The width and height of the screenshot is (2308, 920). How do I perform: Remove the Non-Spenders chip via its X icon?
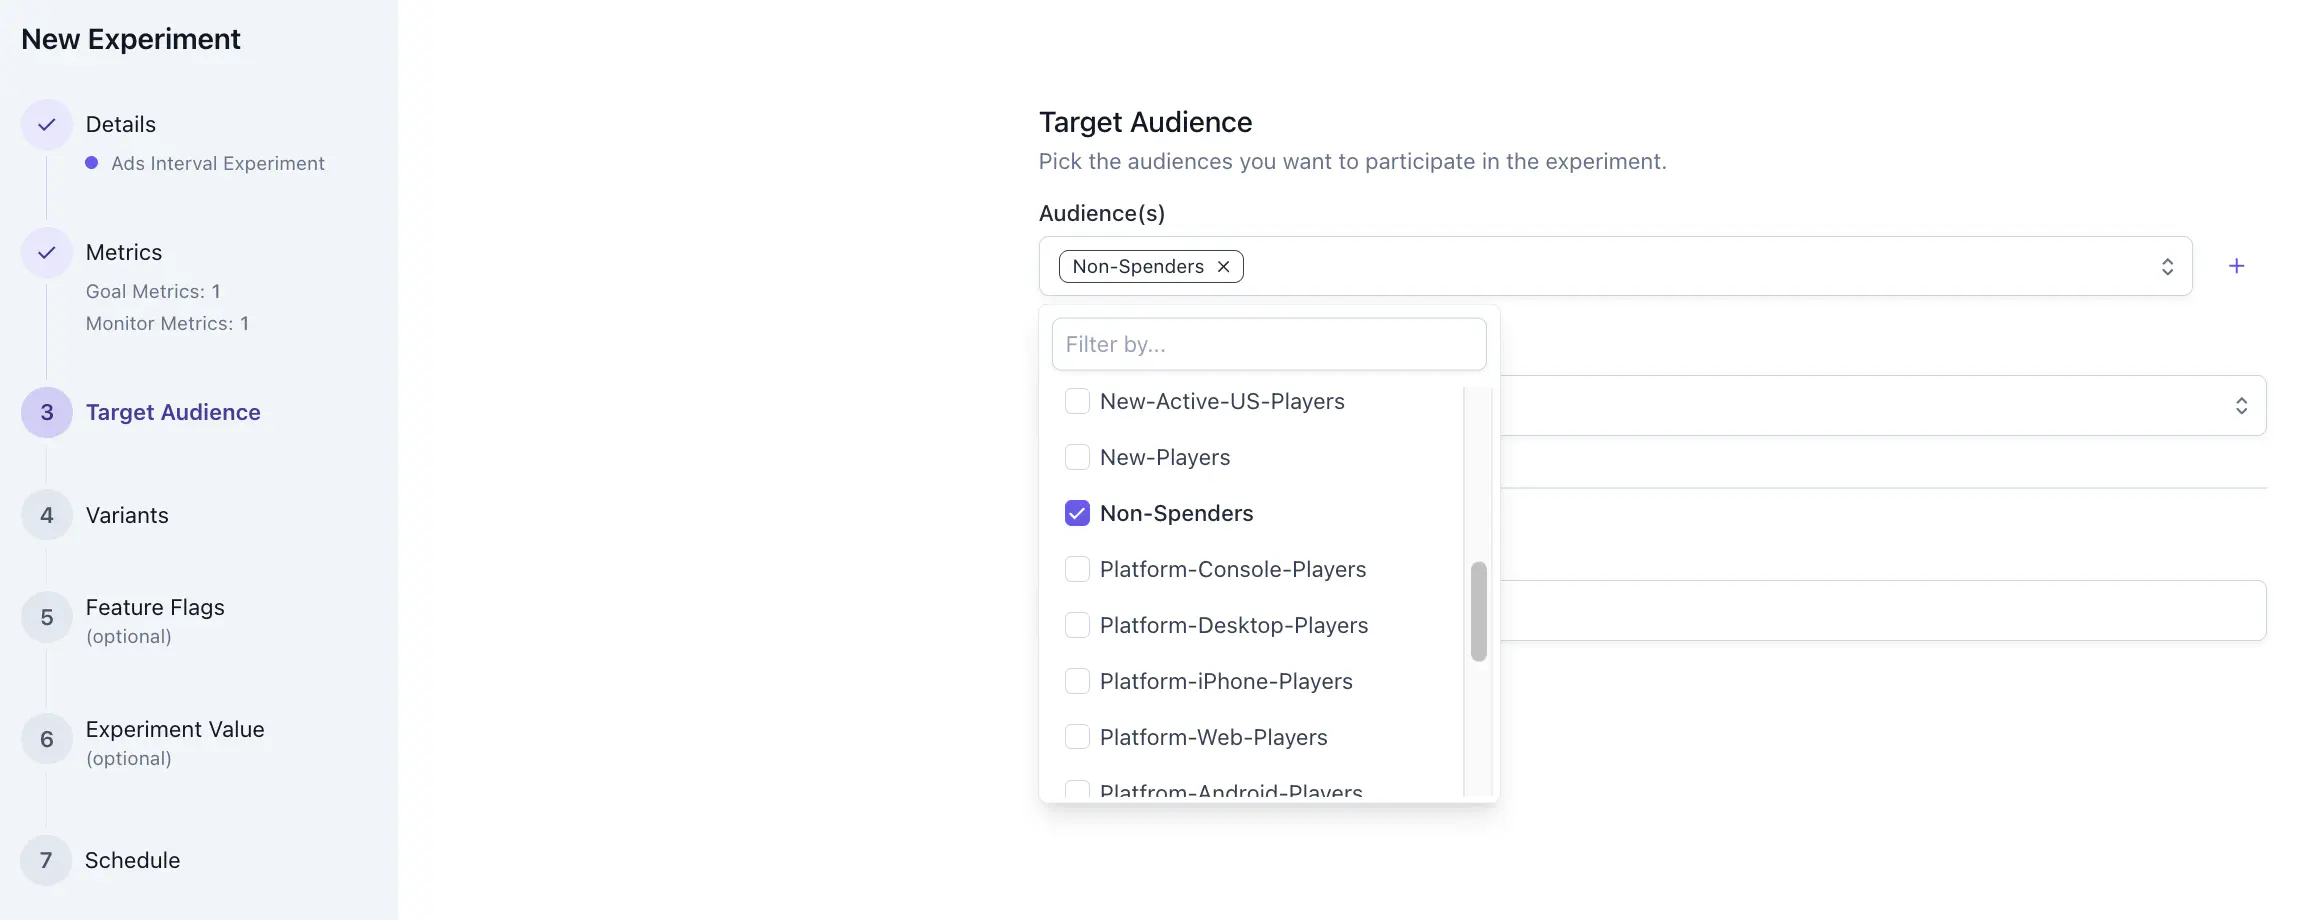pos(1223,266)
